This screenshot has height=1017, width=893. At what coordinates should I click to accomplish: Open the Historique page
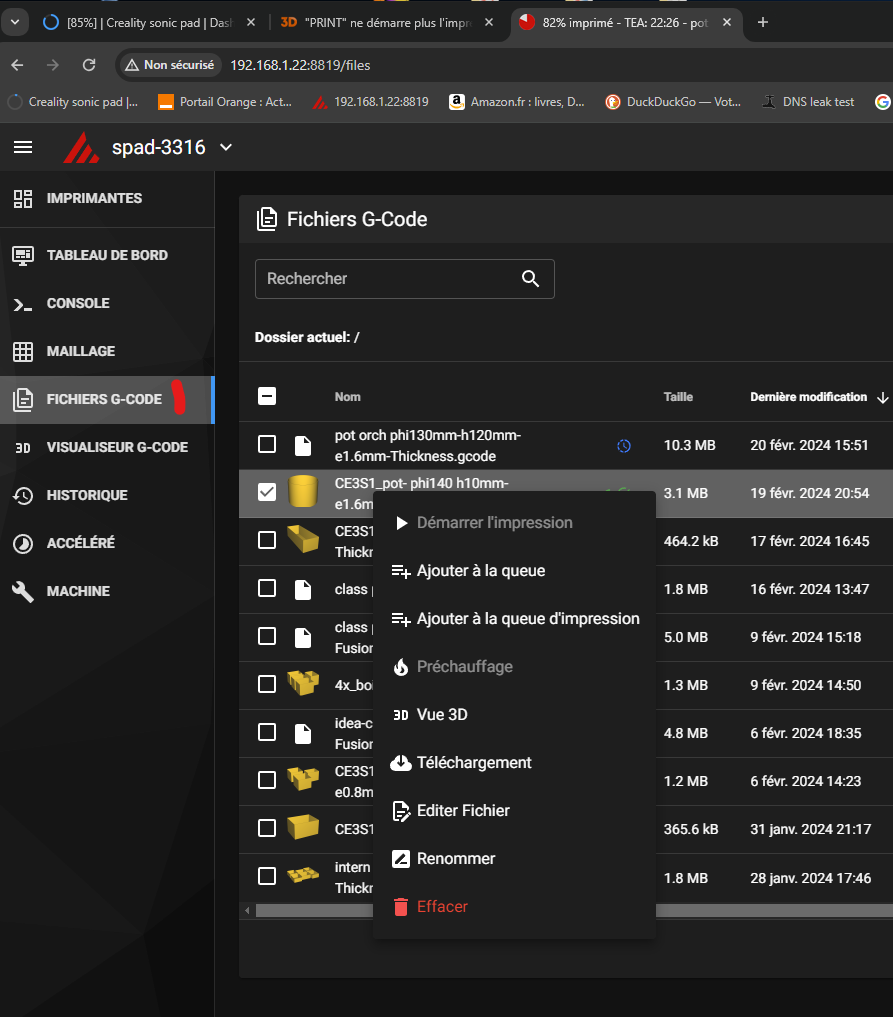click(x=107, y=495)
